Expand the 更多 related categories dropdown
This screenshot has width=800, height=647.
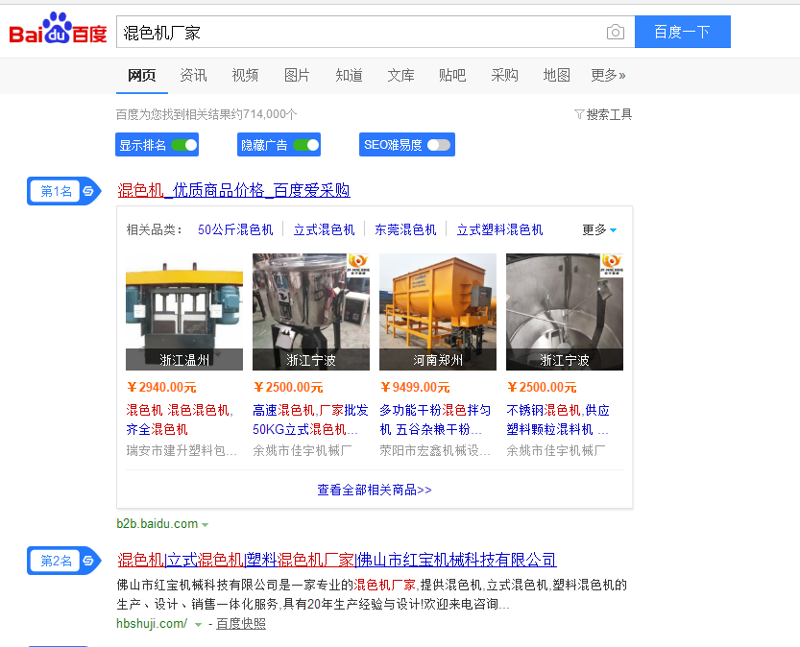click(x=599, y=230)
